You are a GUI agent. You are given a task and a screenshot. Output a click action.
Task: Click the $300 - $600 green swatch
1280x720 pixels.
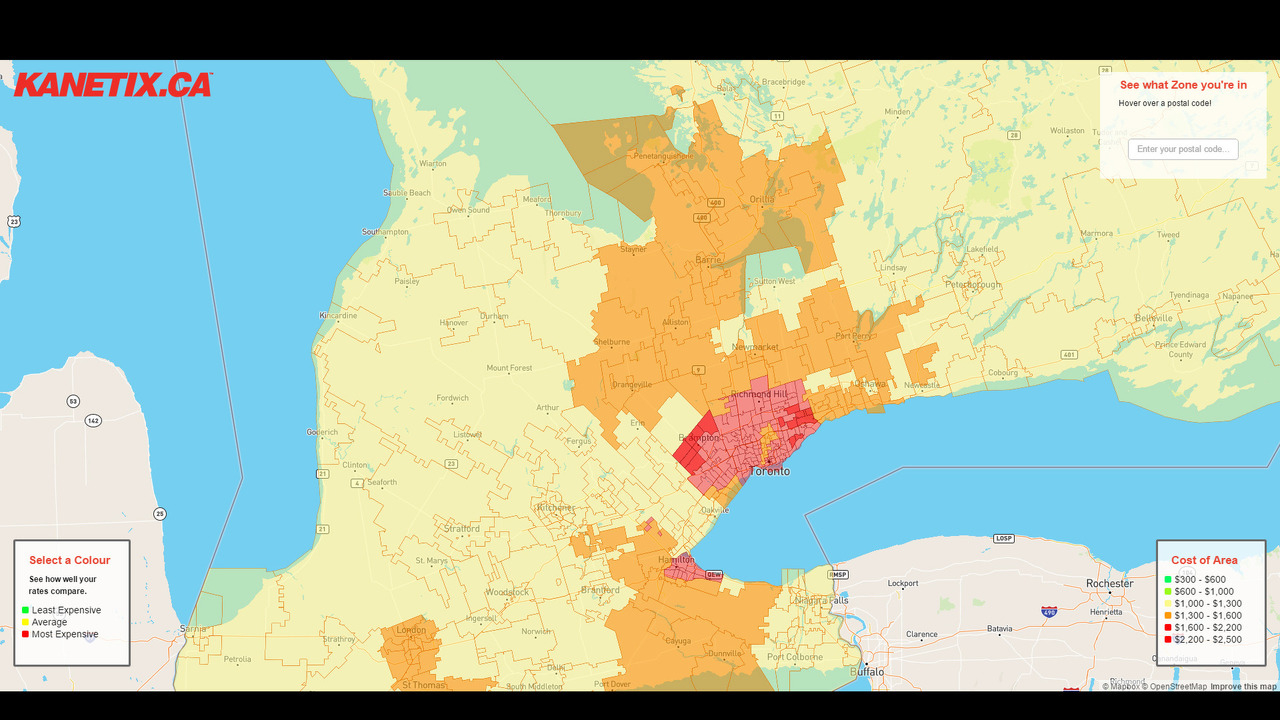[x=1168, y=579]
